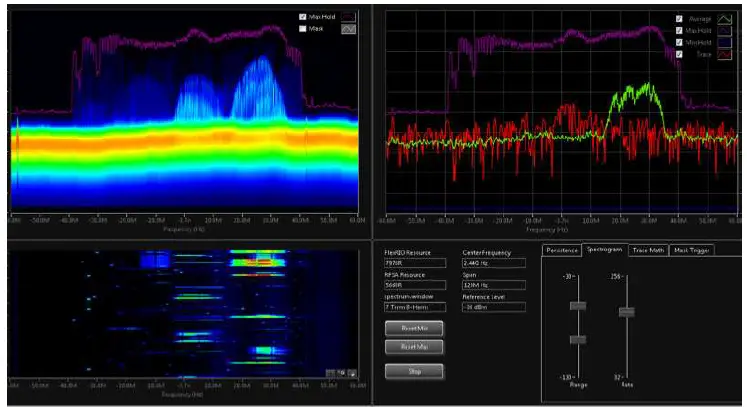Disable the Min Hold trace checkbox

(680, 42)
